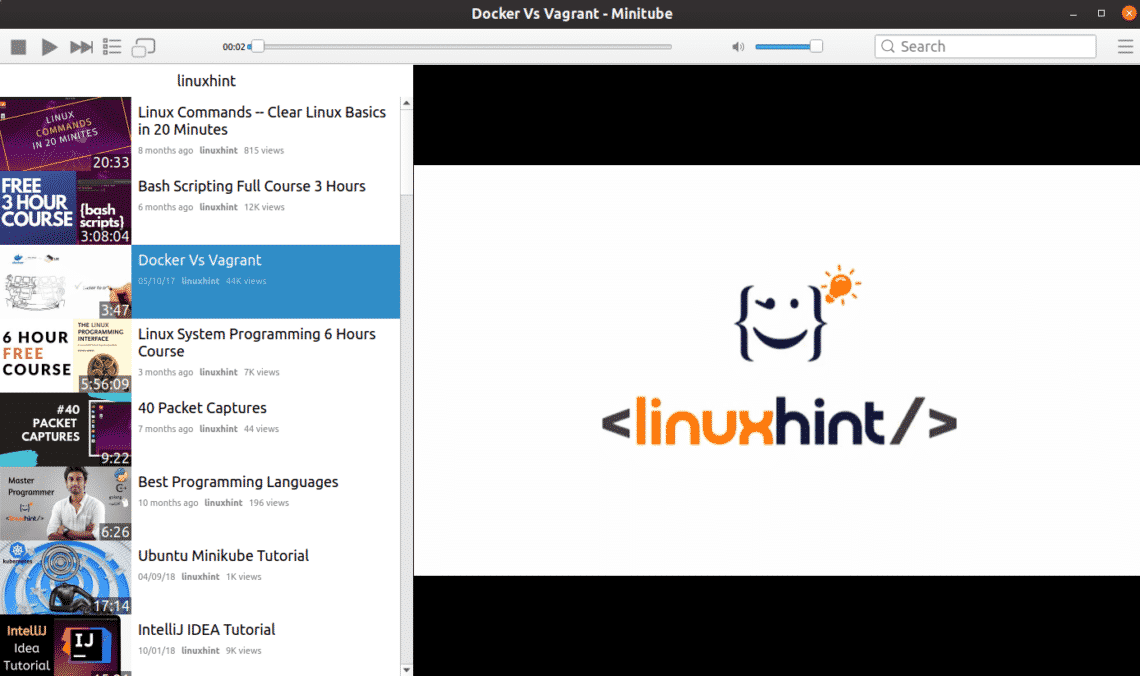The width and height of the screenshot is (1140, 676).
Task: Mute audio via speaker icon
Action: click(738, 47)
